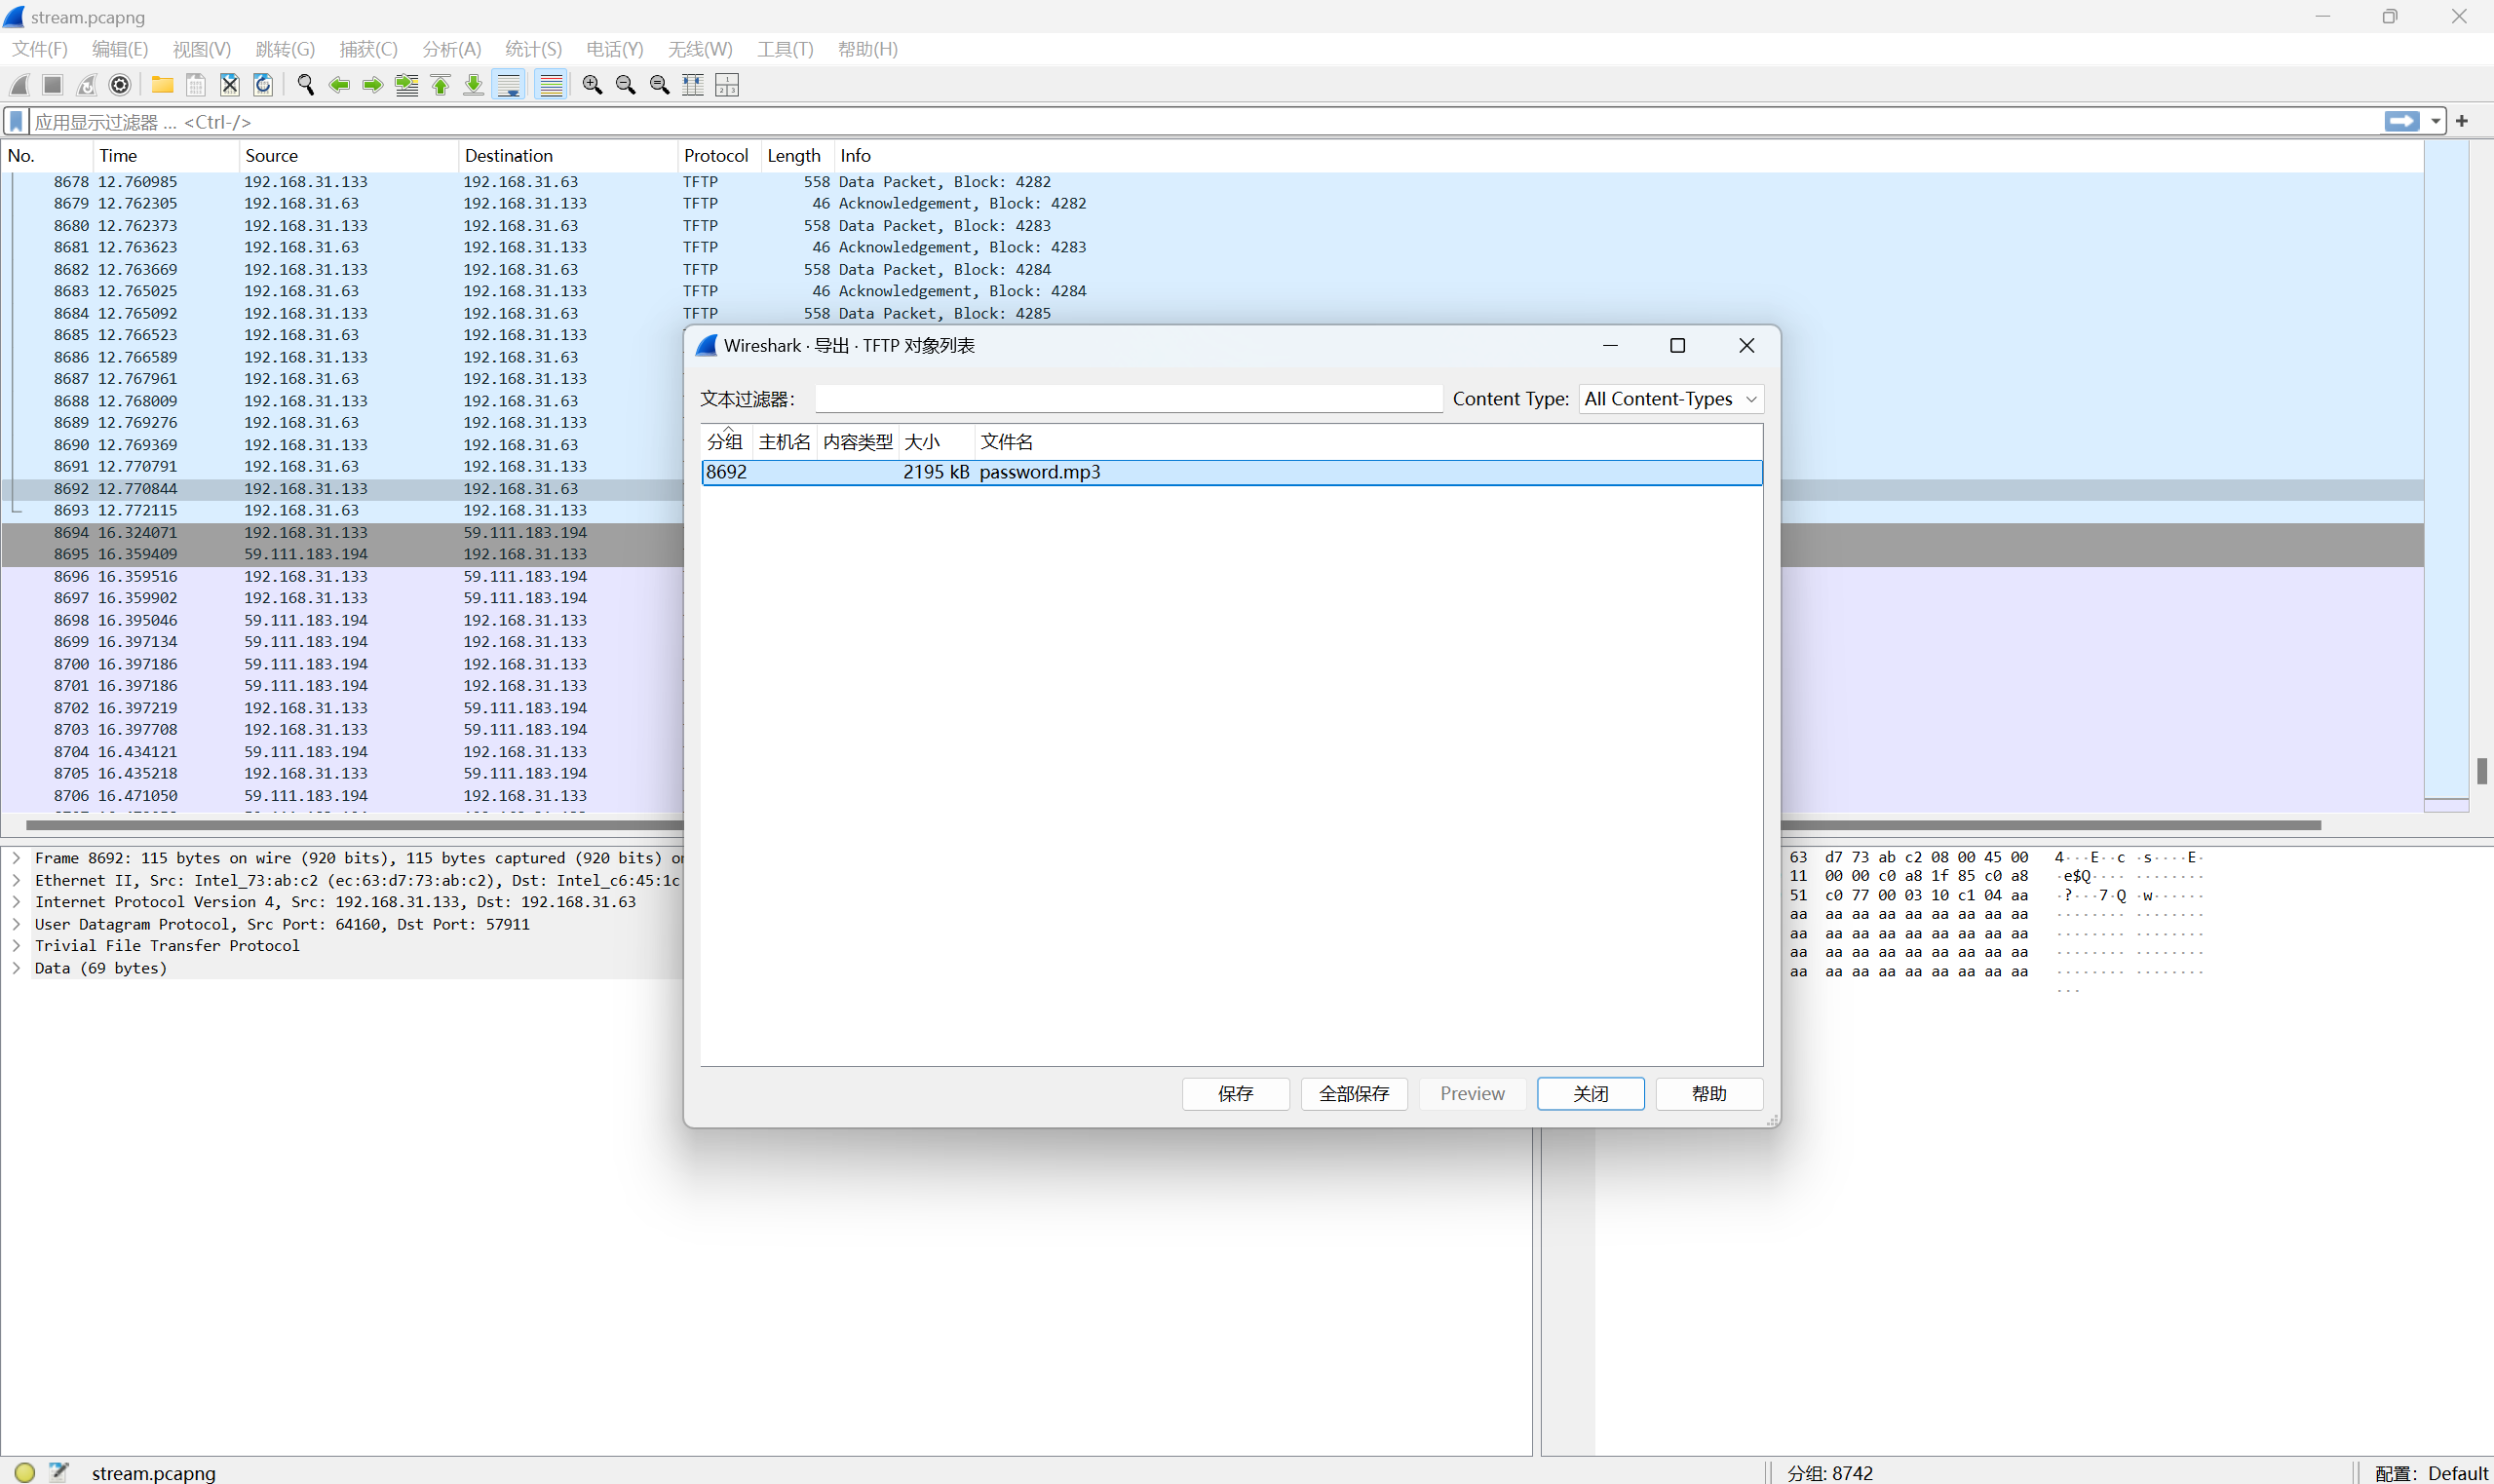
Task: Click 保存 button in TFTP export dialog
Action: pyautogui.click(x=1236, y=1094)
